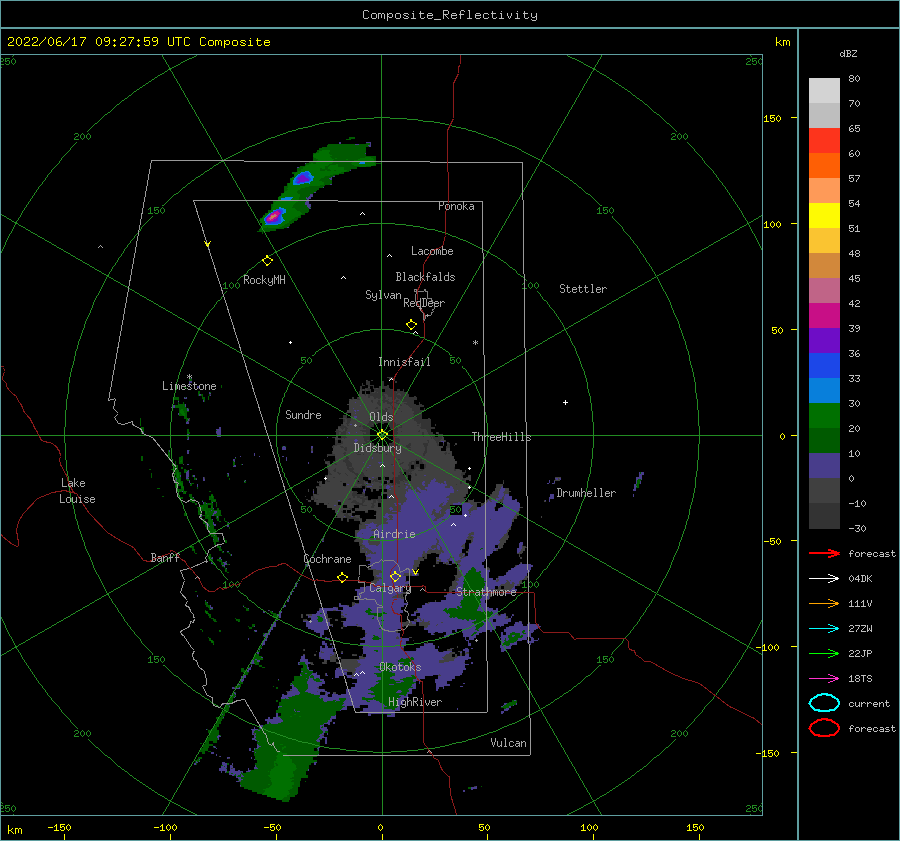Click the Stettler city label

[x=583, y=289]
